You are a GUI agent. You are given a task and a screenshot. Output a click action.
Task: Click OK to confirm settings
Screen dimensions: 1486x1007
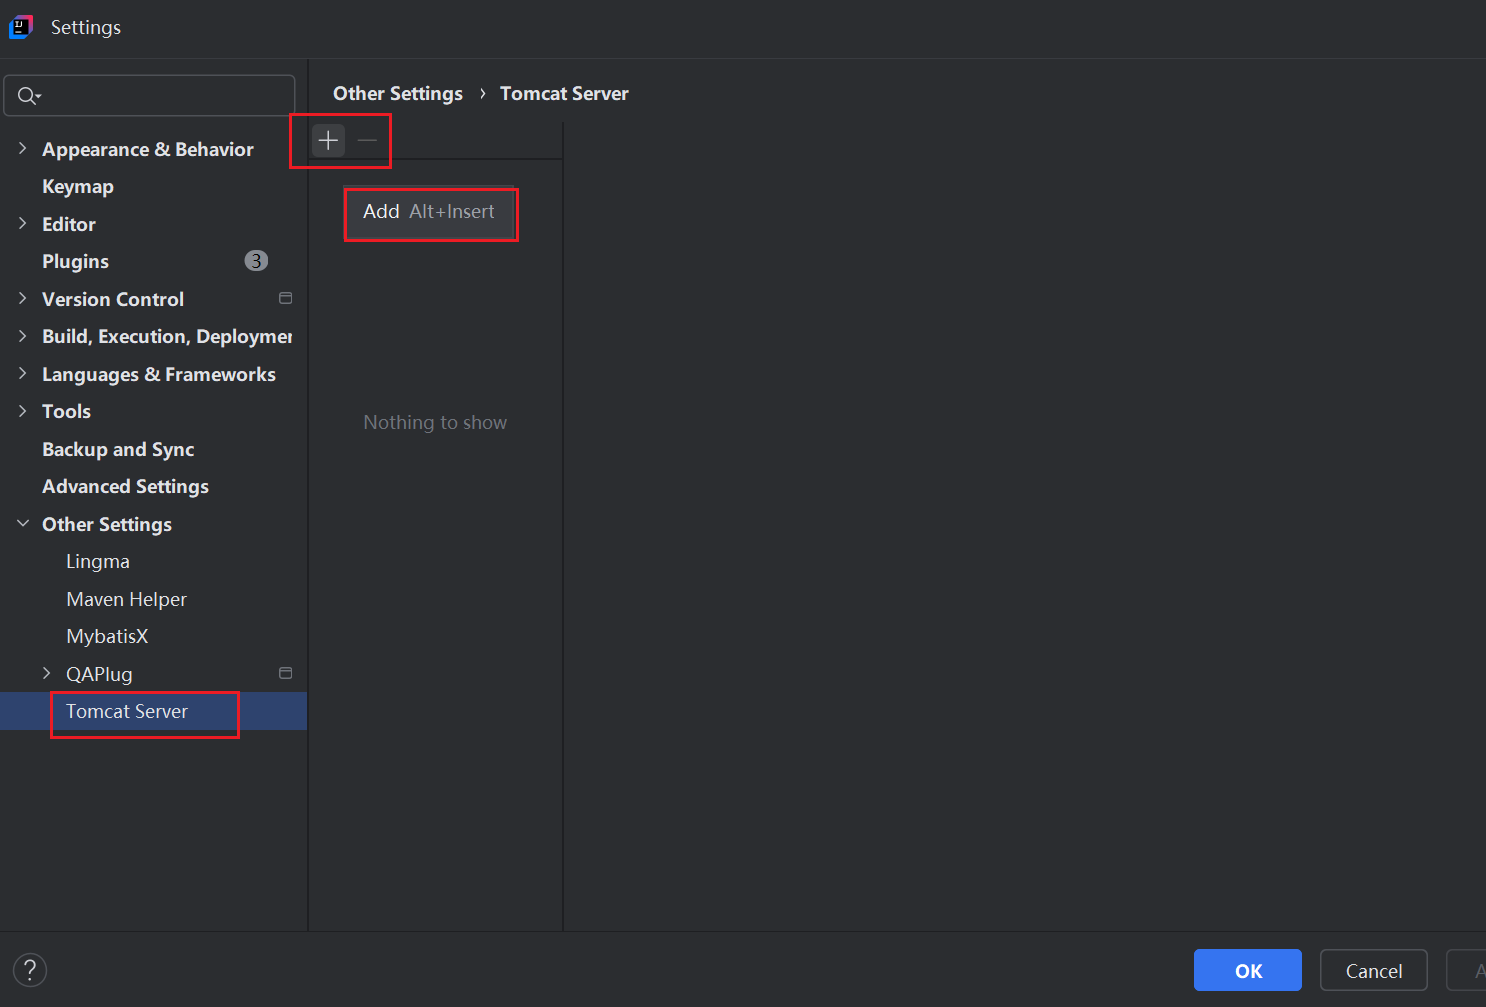(1248, 970)
